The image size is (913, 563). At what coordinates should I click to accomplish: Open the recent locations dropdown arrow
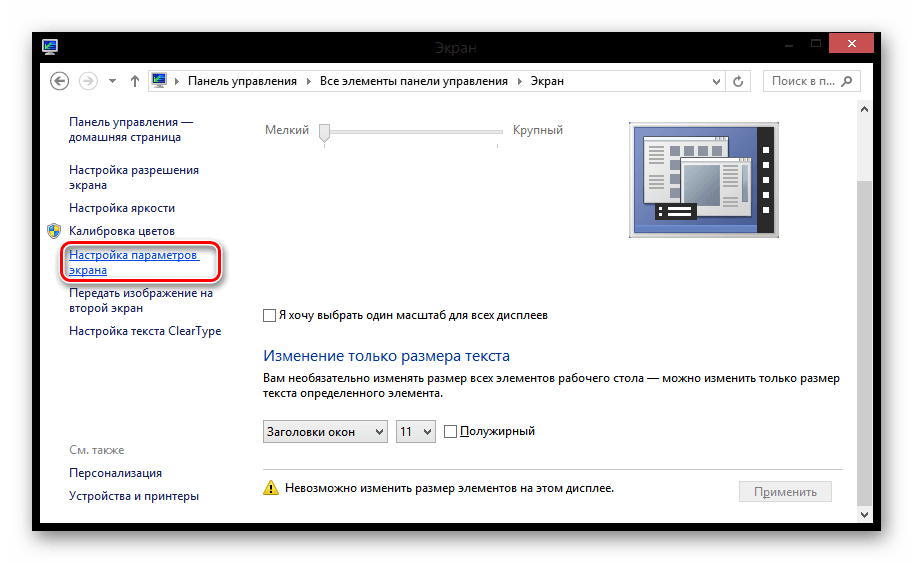112,81
